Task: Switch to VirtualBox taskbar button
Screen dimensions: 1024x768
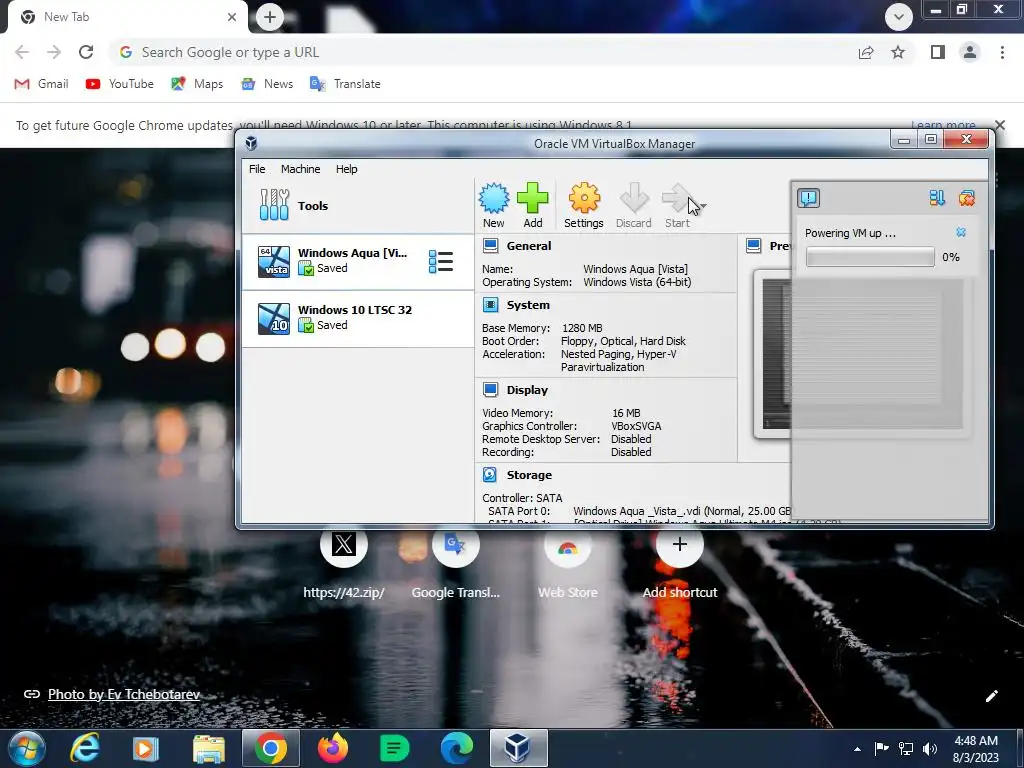Action: pyautogui.click(x=519, y=748)
